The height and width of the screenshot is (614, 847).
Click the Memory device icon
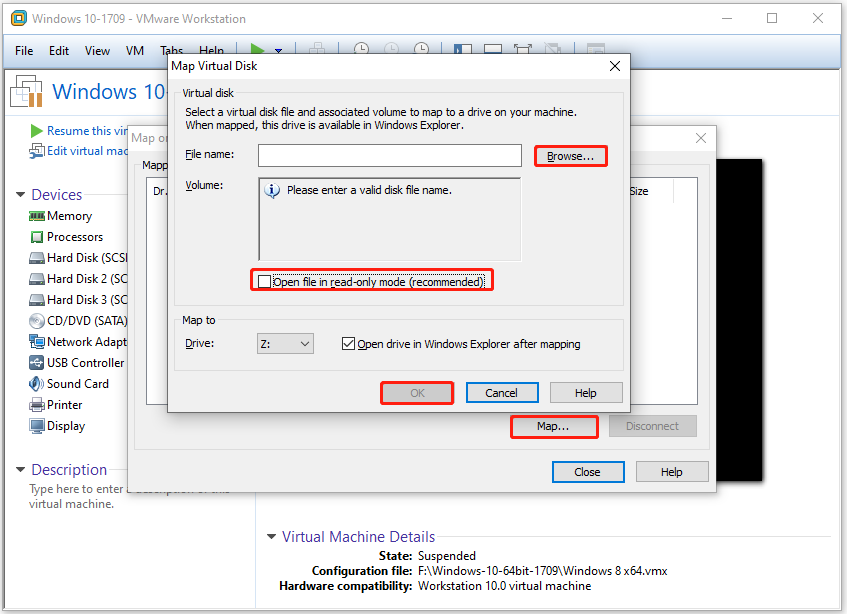tap(37, 216)
